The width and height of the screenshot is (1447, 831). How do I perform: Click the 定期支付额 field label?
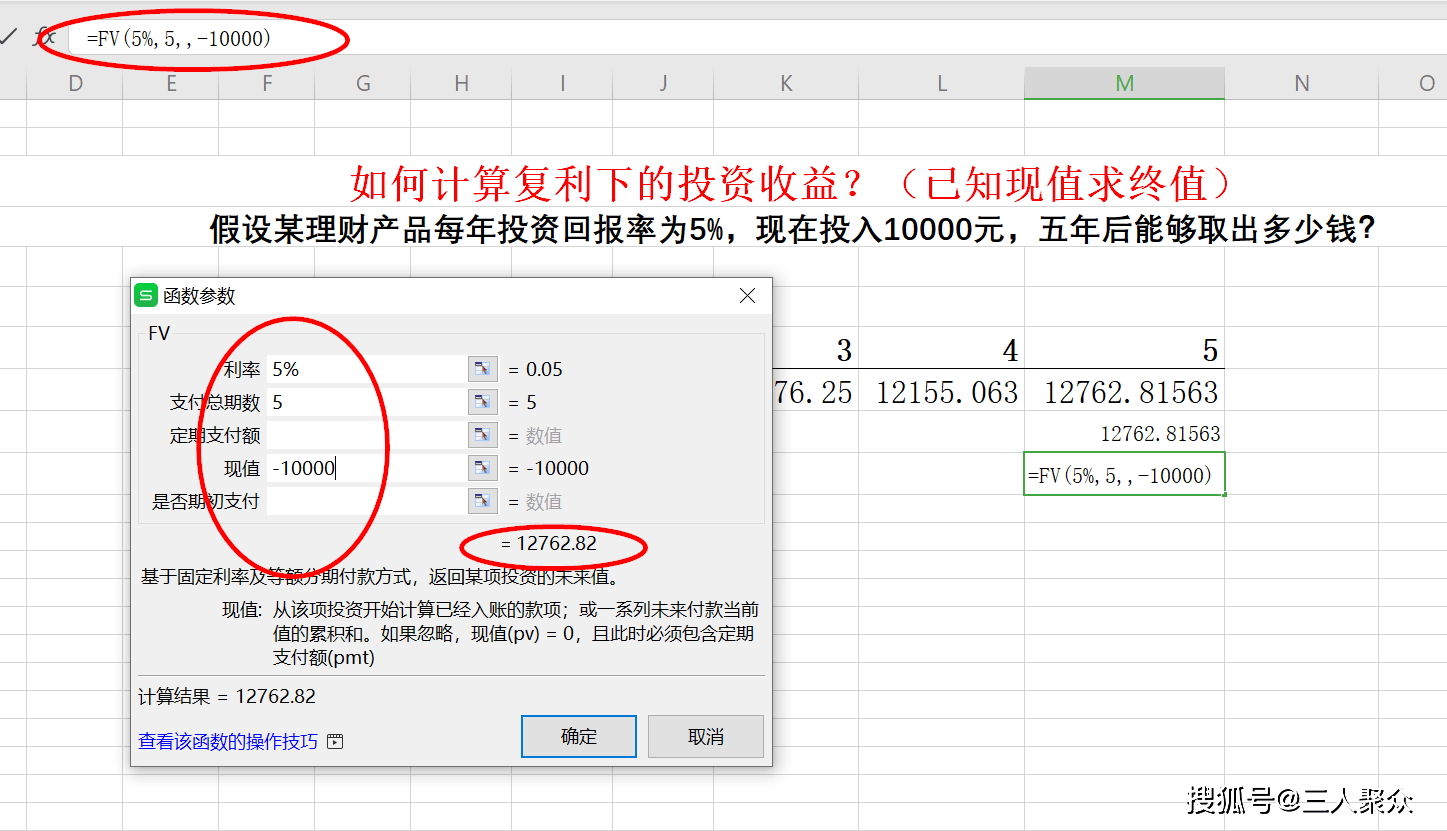[215, 435]
